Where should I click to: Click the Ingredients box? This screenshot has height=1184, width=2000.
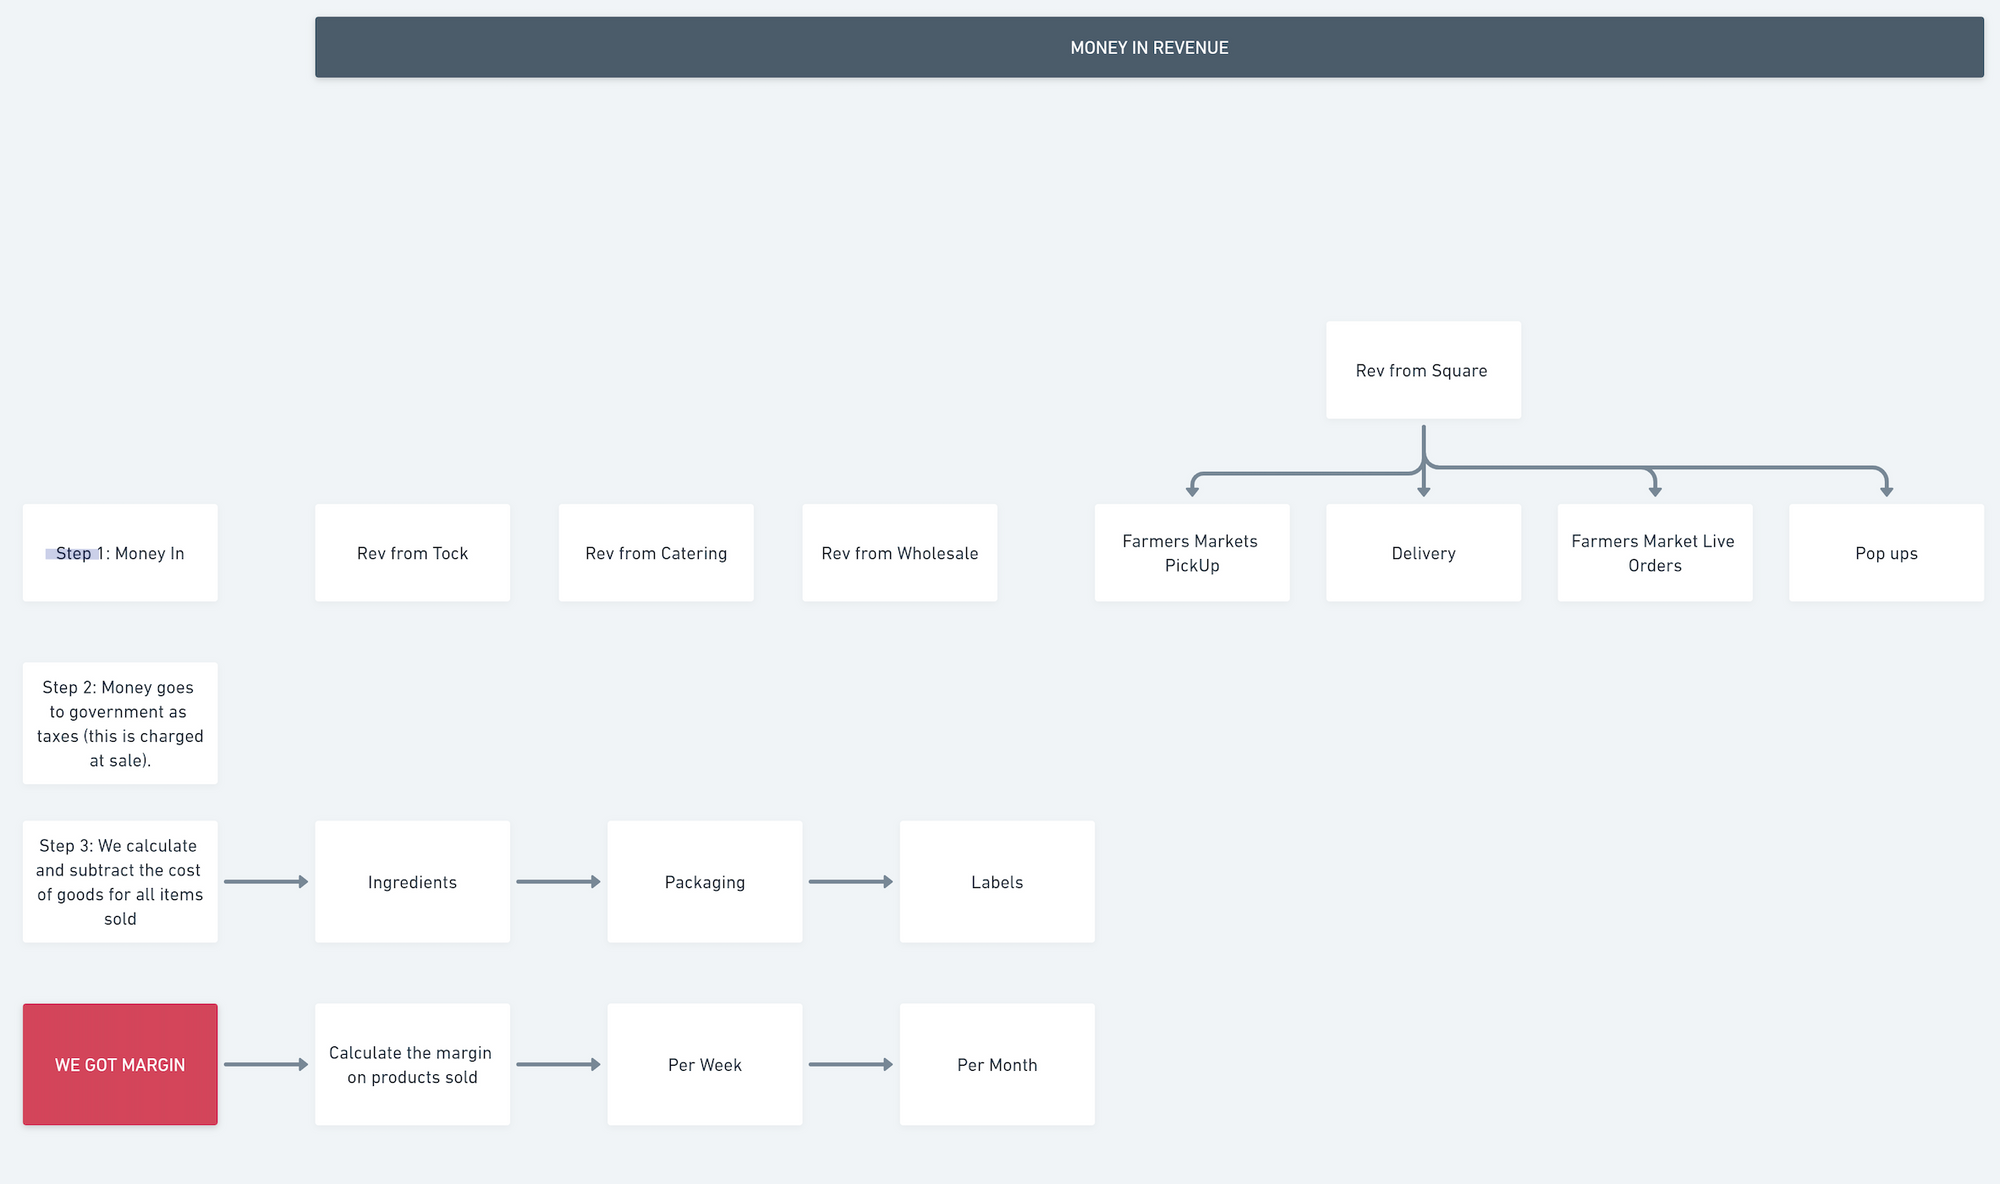(x=412, y=881)
